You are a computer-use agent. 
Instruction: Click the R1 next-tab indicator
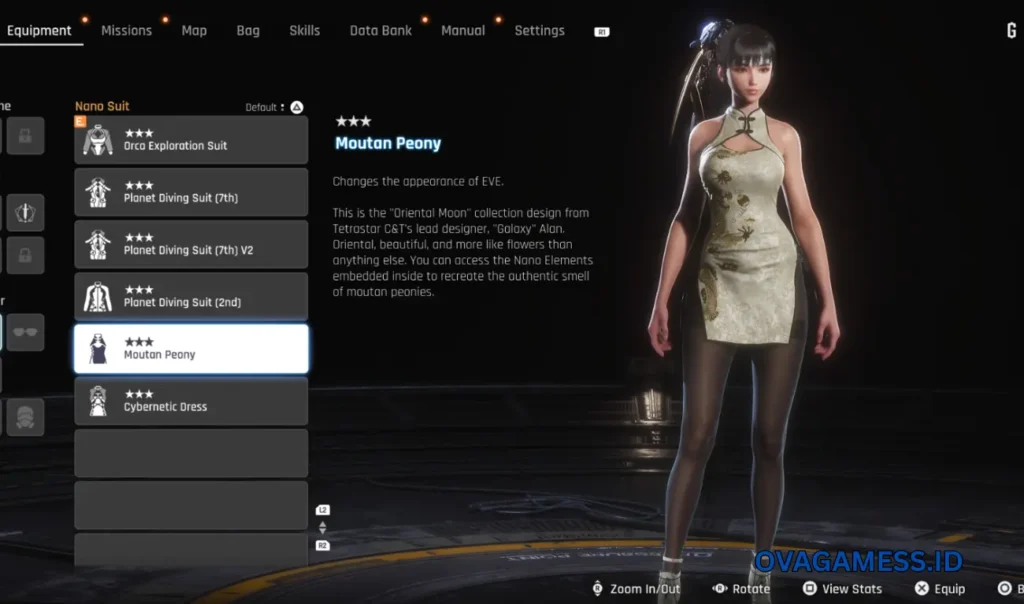pyautogui.click(x=602, y=32)
